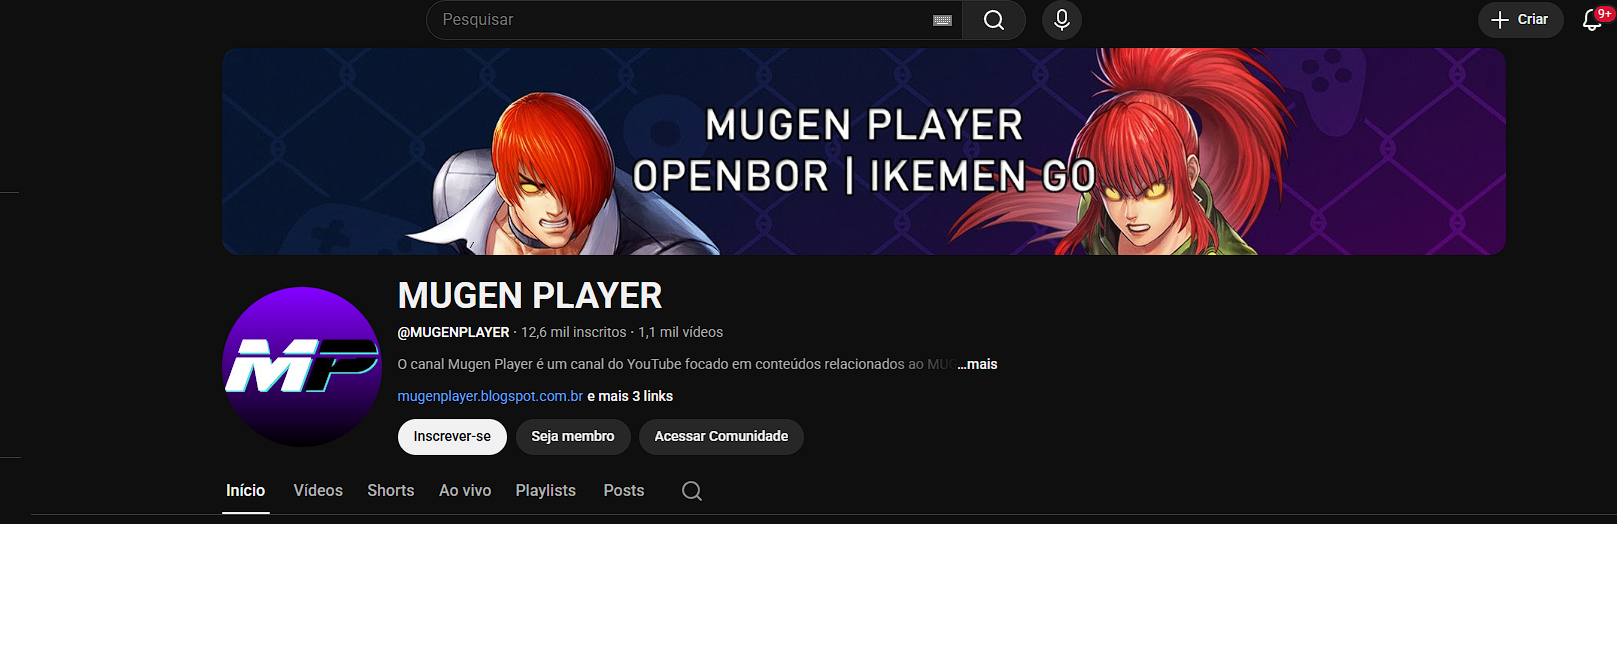Open notifications bell with 9+ badge
1617x648 pixels.
click(1593, 20)
